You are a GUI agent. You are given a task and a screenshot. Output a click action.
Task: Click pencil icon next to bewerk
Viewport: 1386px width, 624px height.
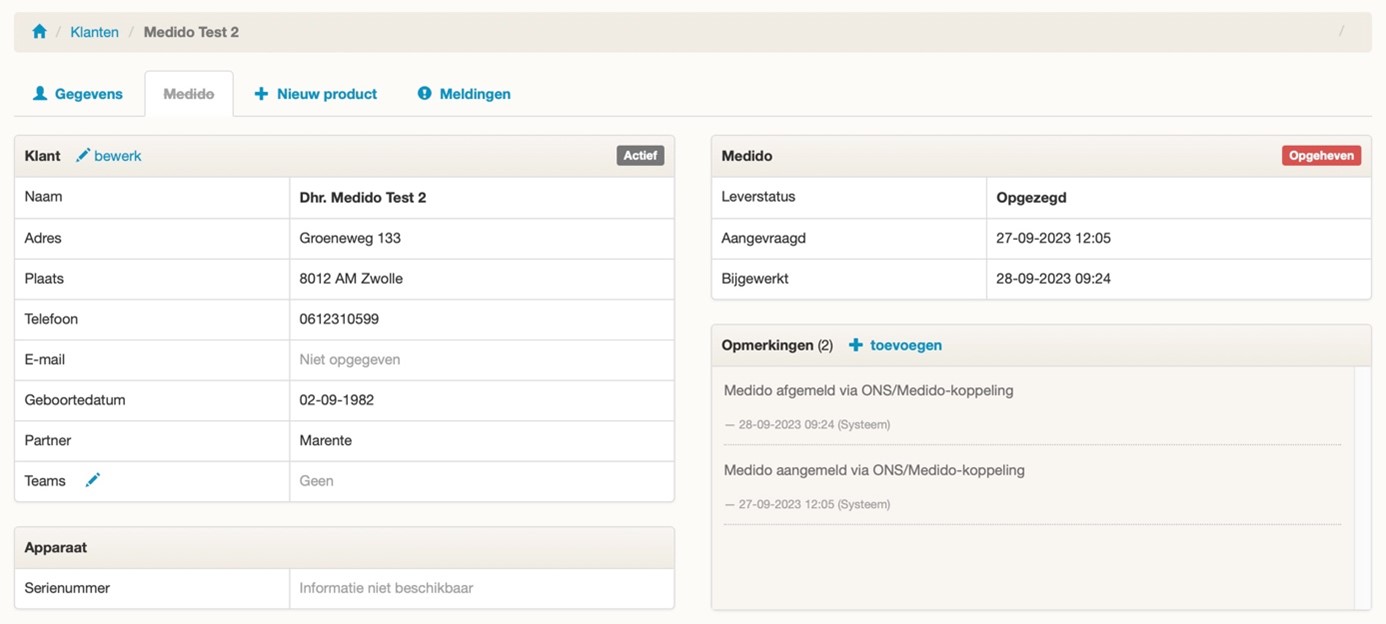point(83,155)
